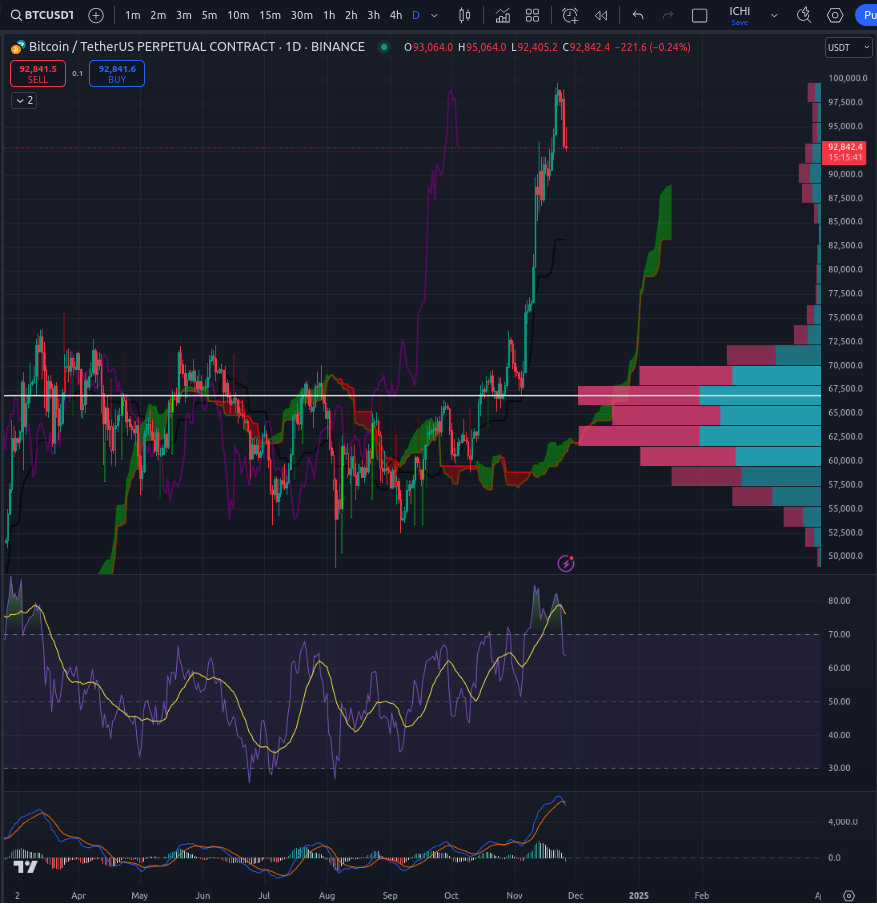Expand the collapsed indicator legend showing 2
The image size is (877, 904).
[24, 100]
